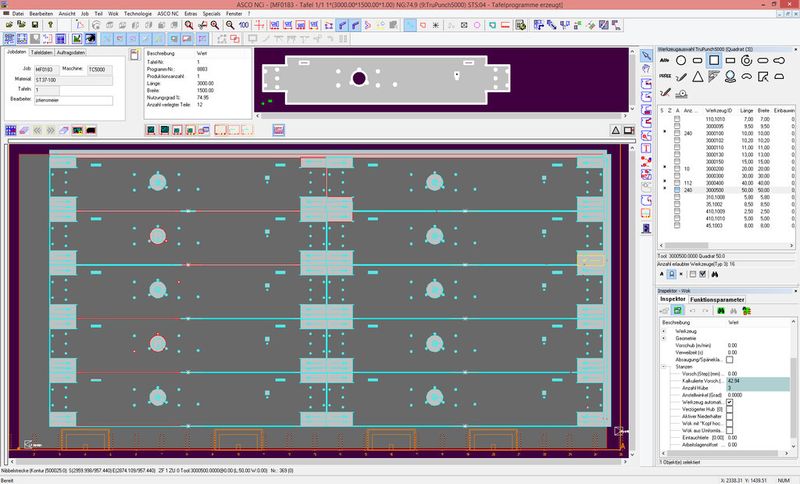
Task: Click the notes page icon beside the Jobdaten panel
Action: (x=134, y=54)
